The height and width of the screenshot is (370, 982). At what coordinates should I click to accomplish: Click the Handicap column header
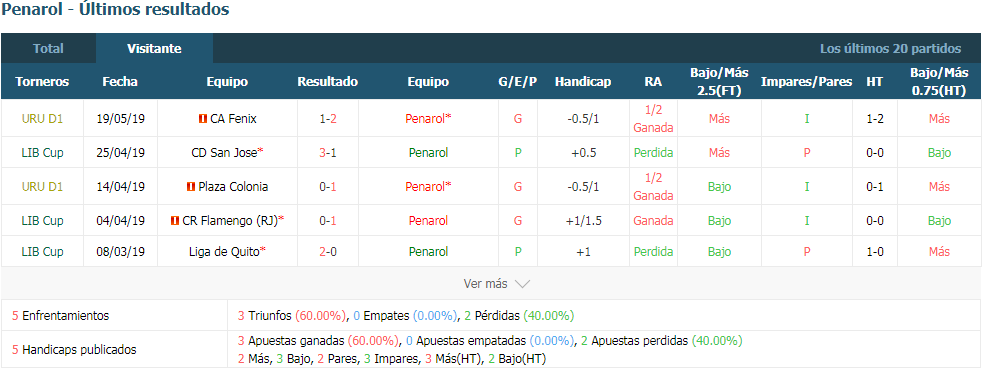click(x=582, y=81)
